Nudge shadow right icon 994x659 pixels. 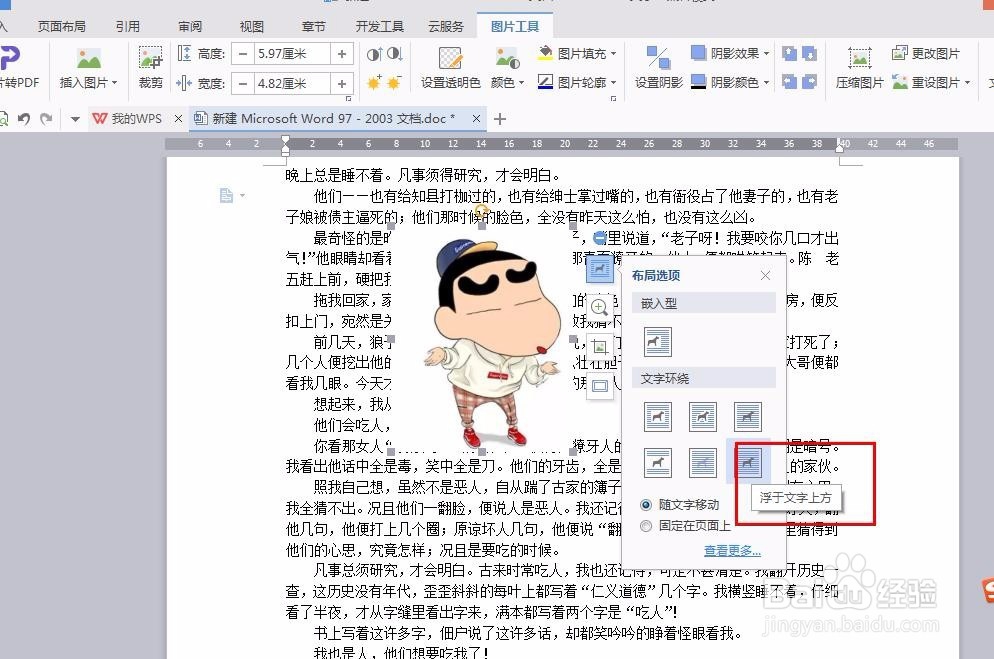pos(810,81)
